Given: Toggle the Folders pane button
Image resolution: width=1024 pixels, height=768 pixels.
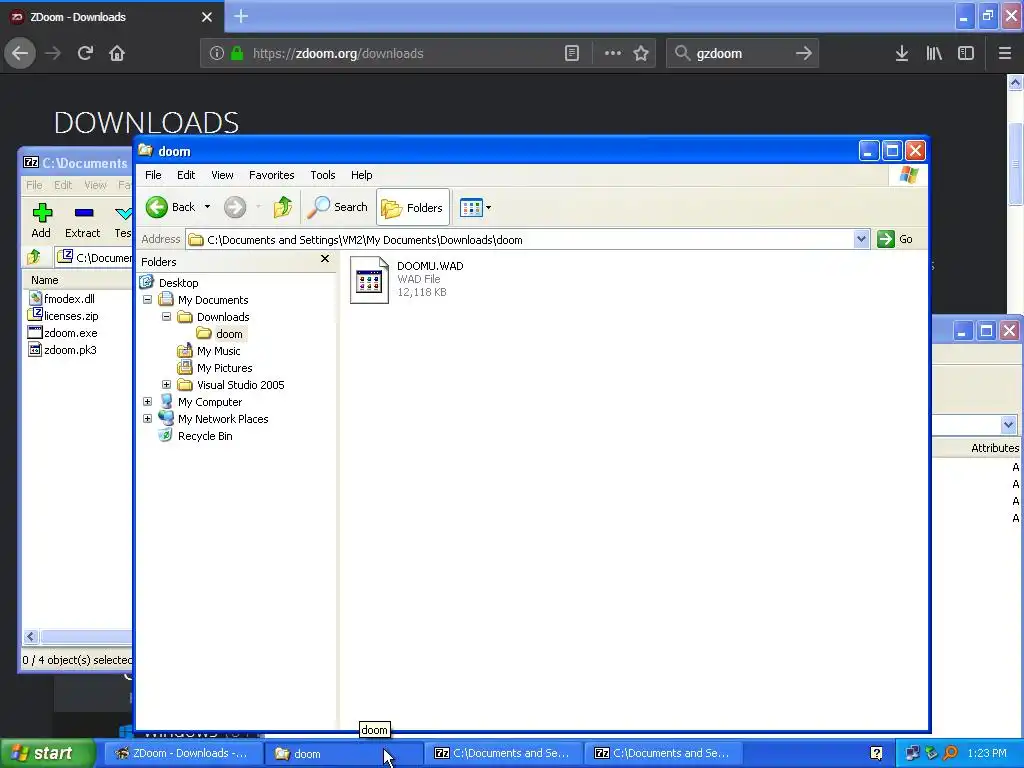Looking at the screenshot, I should click(413, 208).
